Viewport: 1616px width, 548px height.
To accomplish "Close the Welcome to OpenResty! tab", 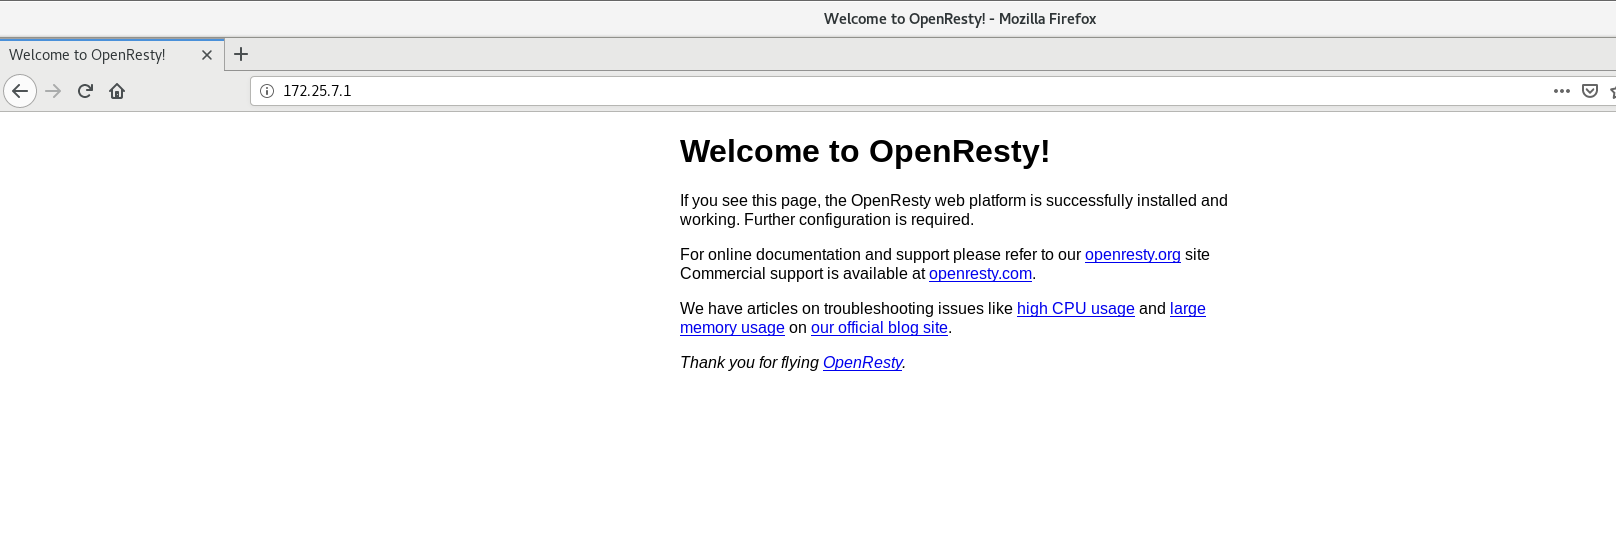I will tap(207, 55).
